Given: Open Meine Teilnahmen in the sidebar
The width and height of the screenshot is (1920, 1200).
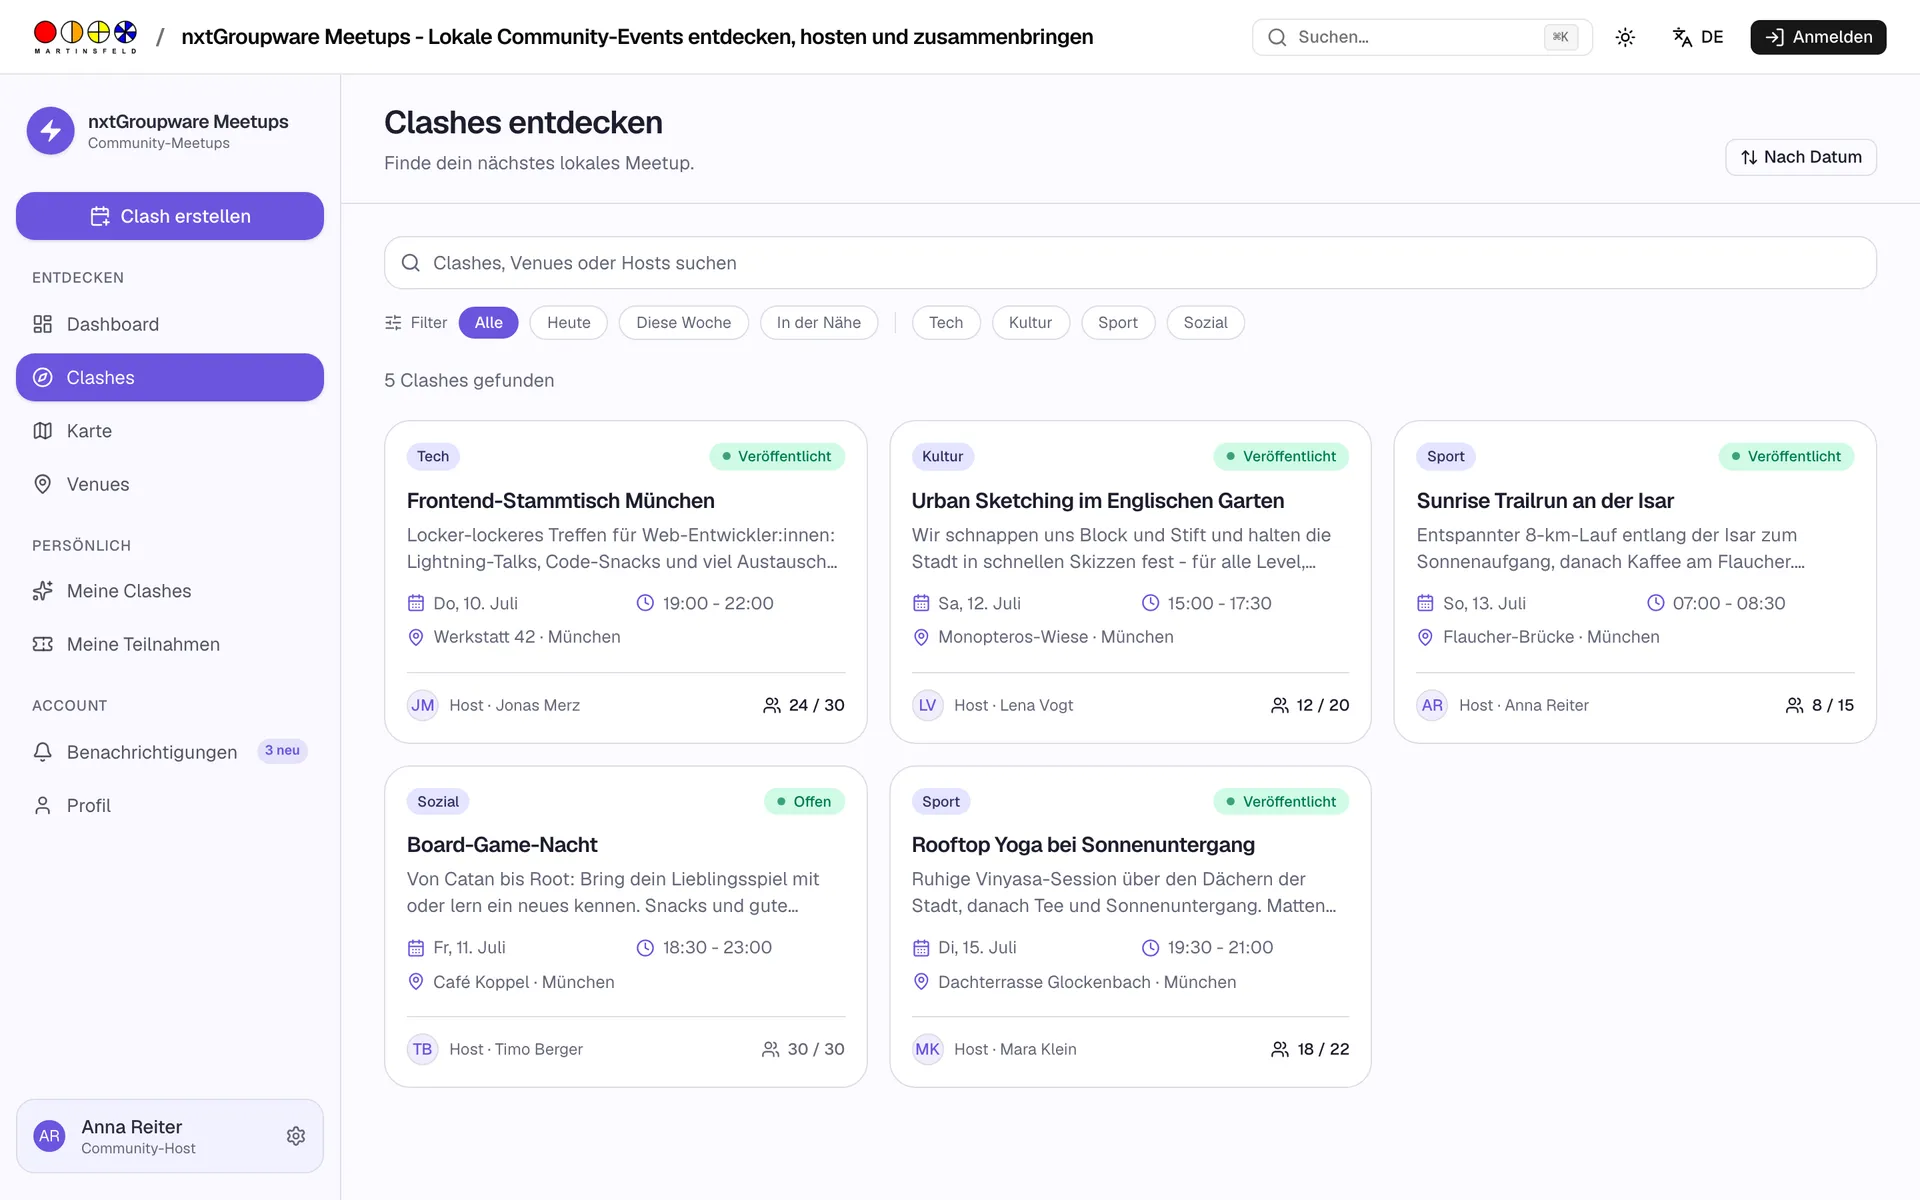Looking at the screenshot, I should (170, 644).
